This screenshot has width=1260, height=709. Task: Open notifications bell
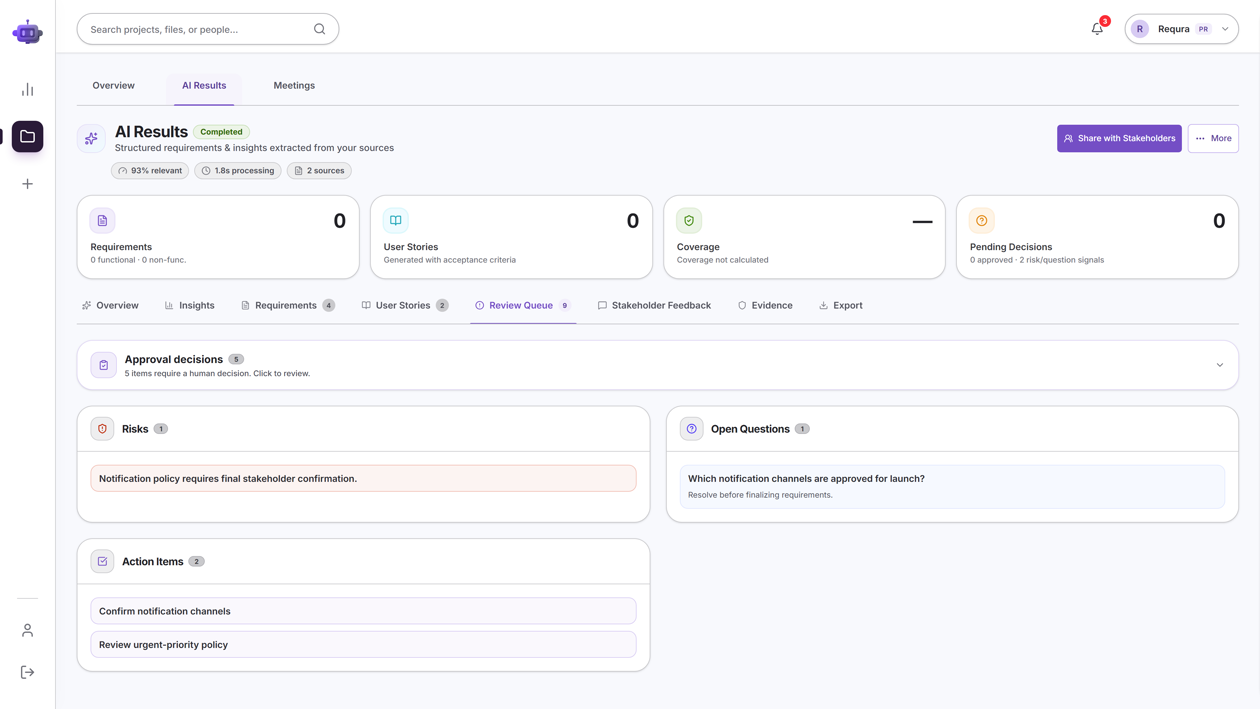[1097, 29]
